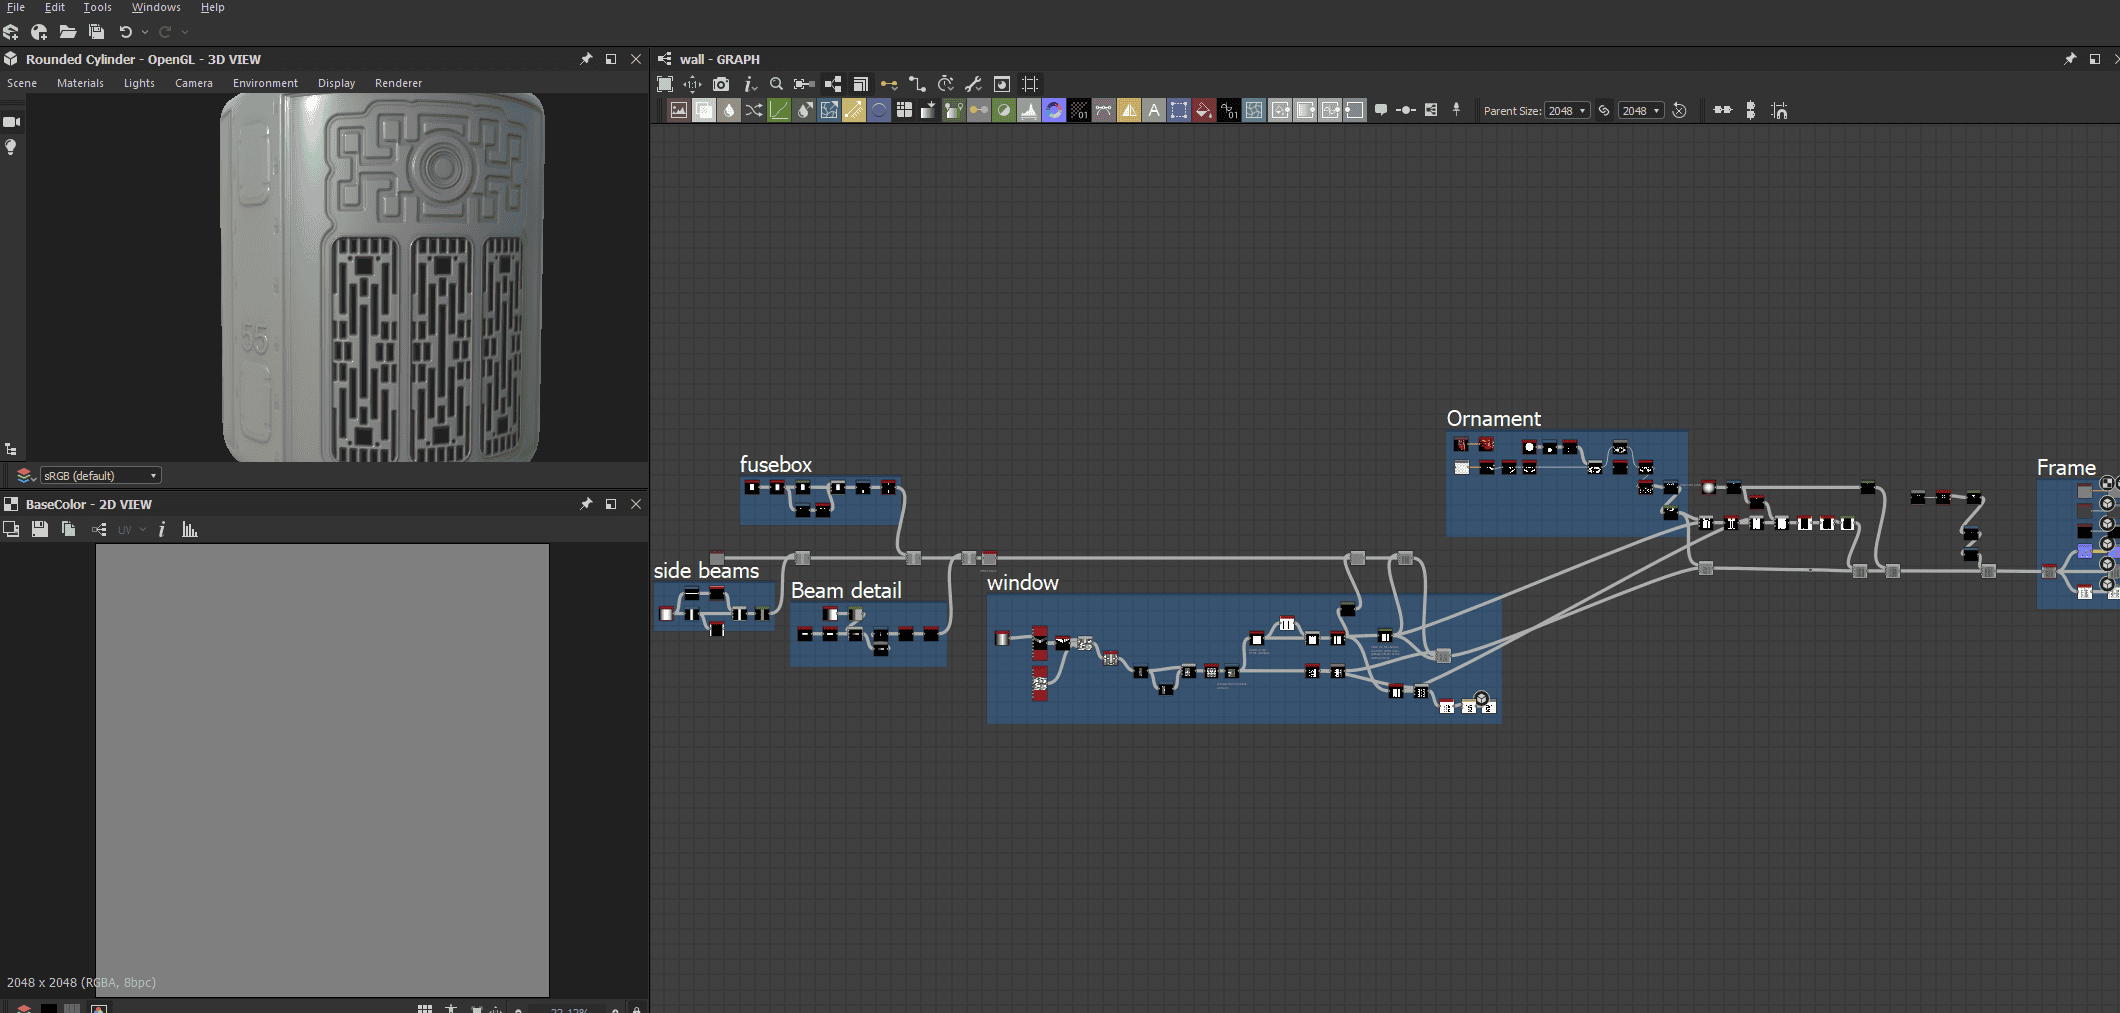Show the histogram in the 2D view
Viewport: 2120px width, 1013px height.
point(190,529)
